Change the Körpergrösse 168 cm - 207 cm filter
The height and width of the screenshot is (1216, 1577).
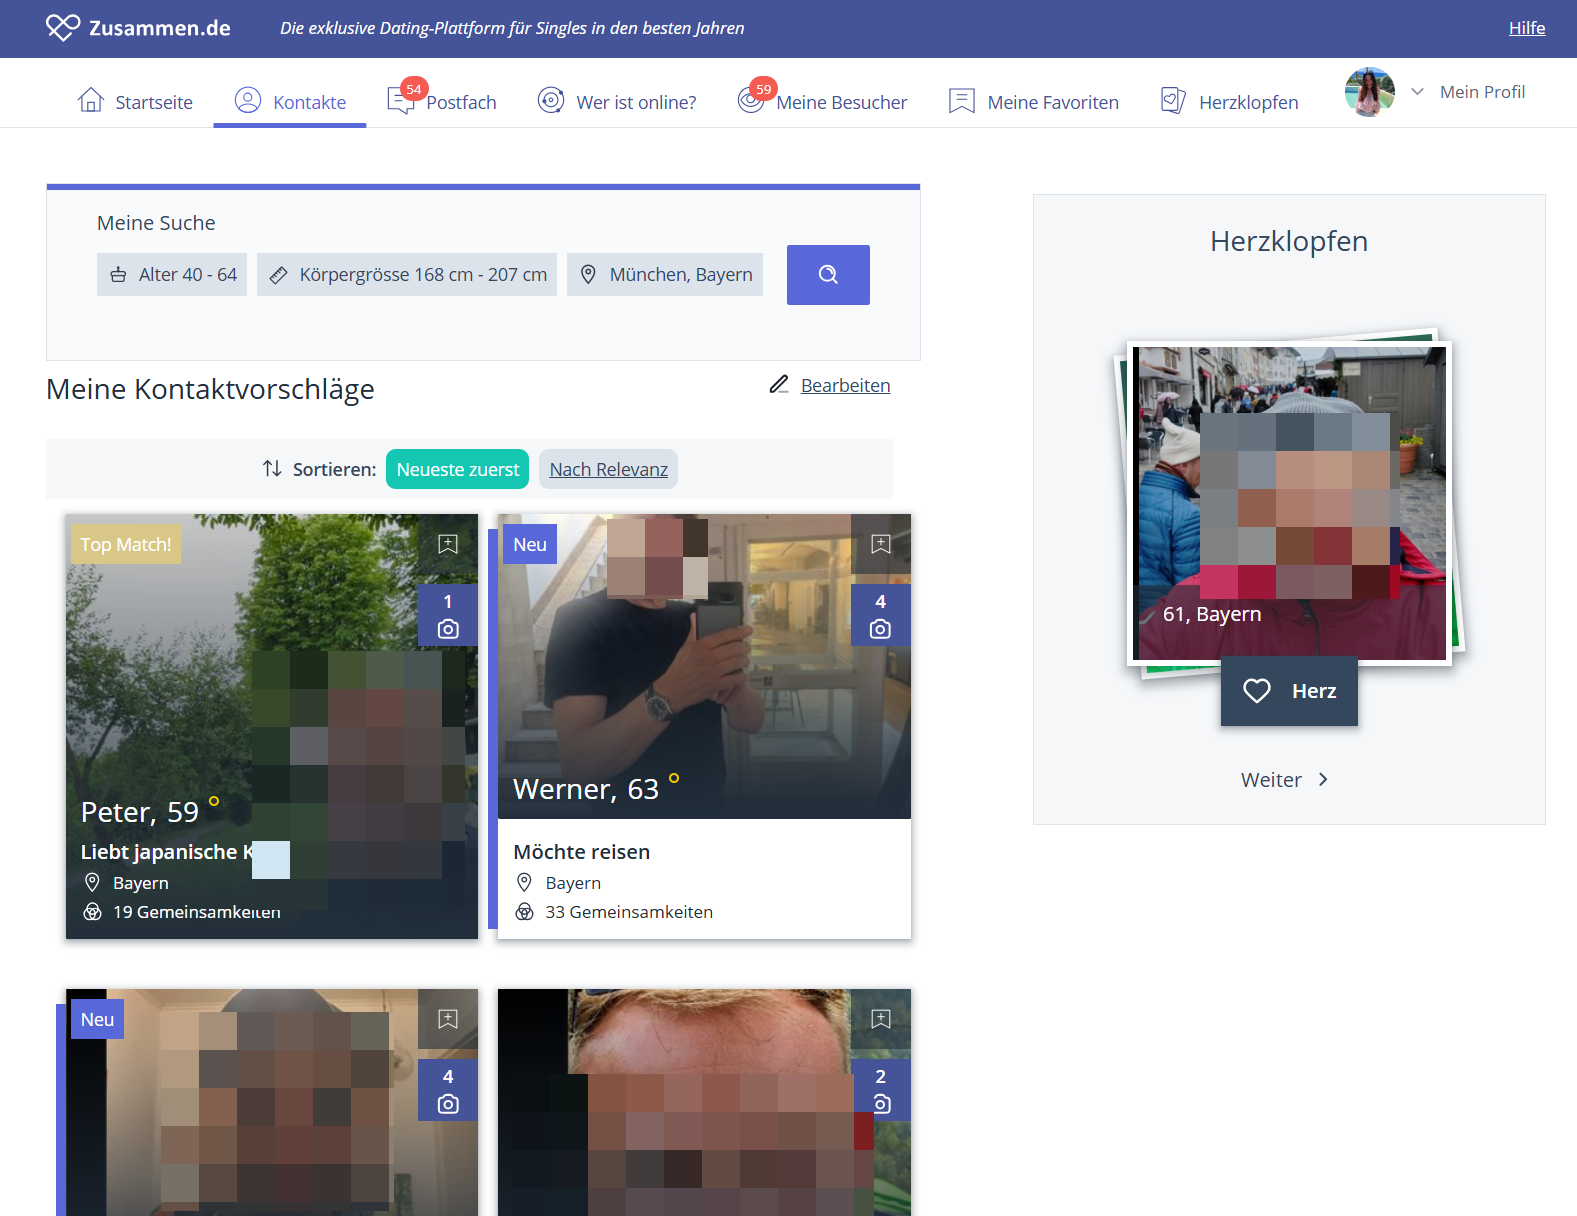point(407,275)
